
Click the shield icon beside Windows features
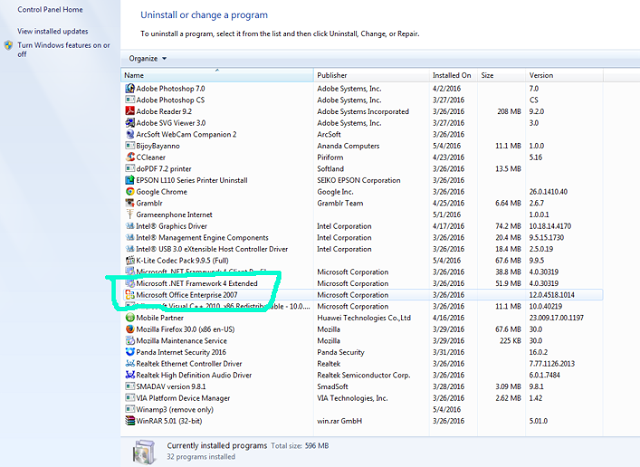9,45
